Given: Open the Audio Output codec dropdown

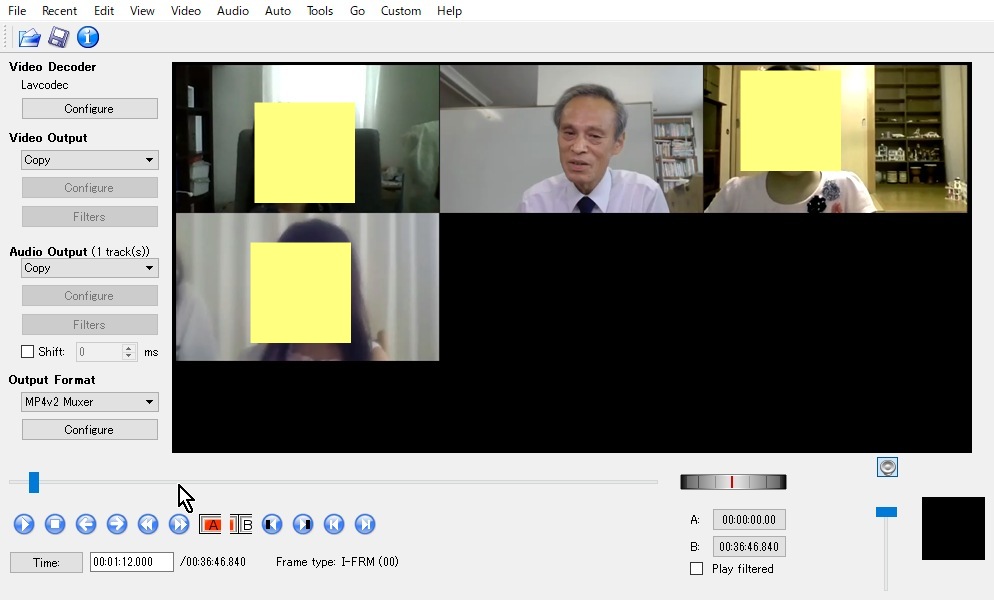Looking at the screenshot, I should coord(89,268).
